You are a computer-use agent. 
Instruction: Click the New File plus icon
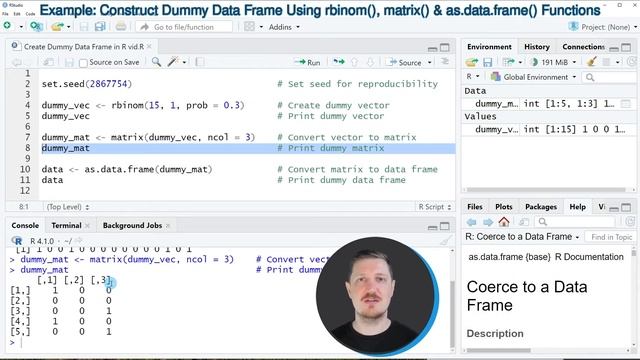pyautogui.click(x=7, y=27)
